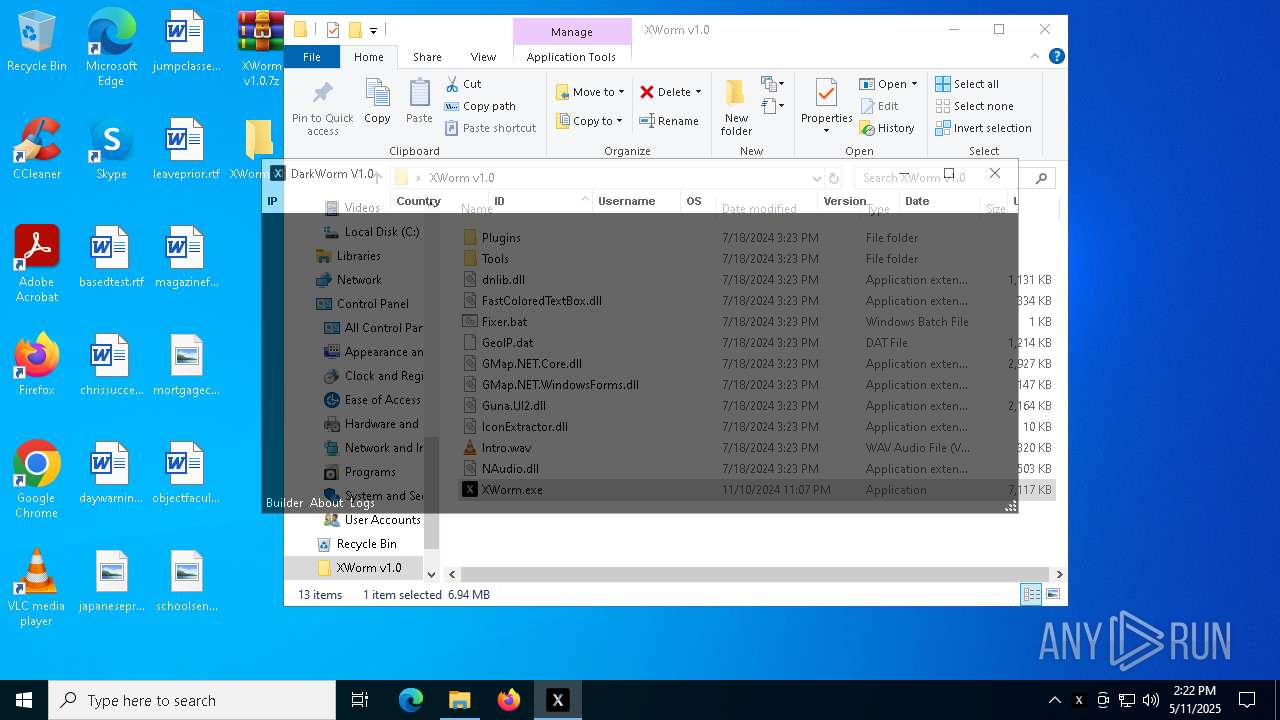Select the Plugins folder
Viewport: 1280px width, 720px height.
[501, 238]
